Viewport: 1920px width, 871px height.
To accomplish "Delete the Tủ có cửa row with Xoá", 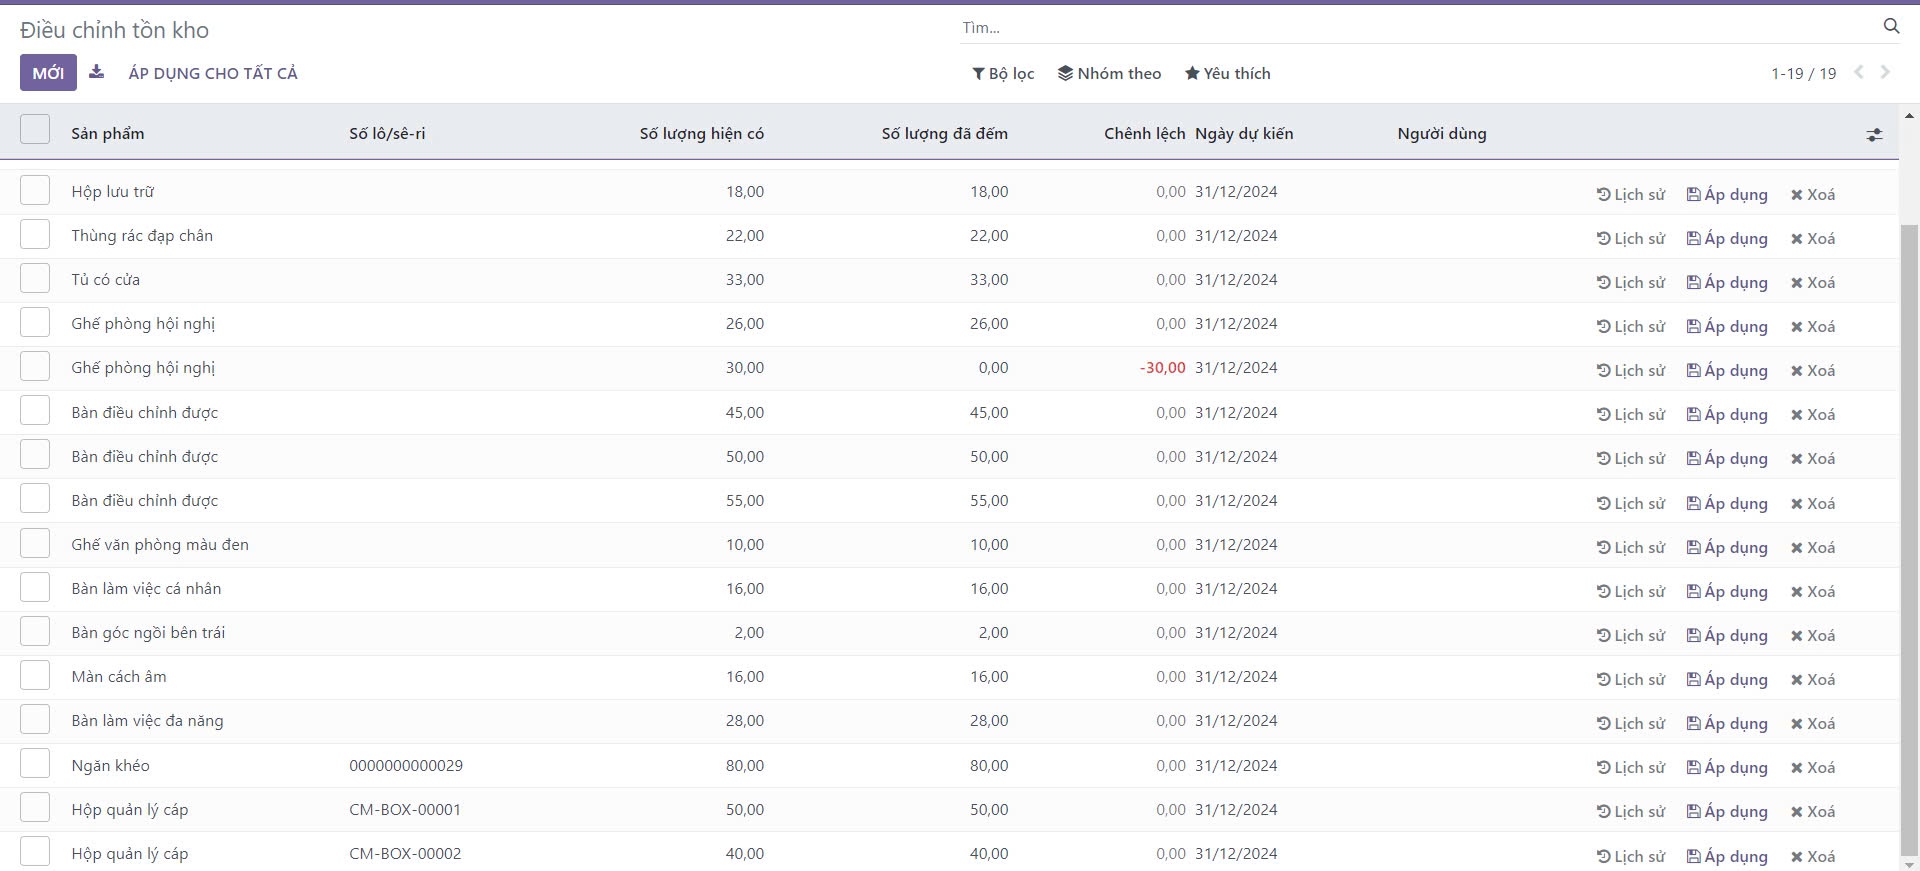I will click(x=1812, y=283).
